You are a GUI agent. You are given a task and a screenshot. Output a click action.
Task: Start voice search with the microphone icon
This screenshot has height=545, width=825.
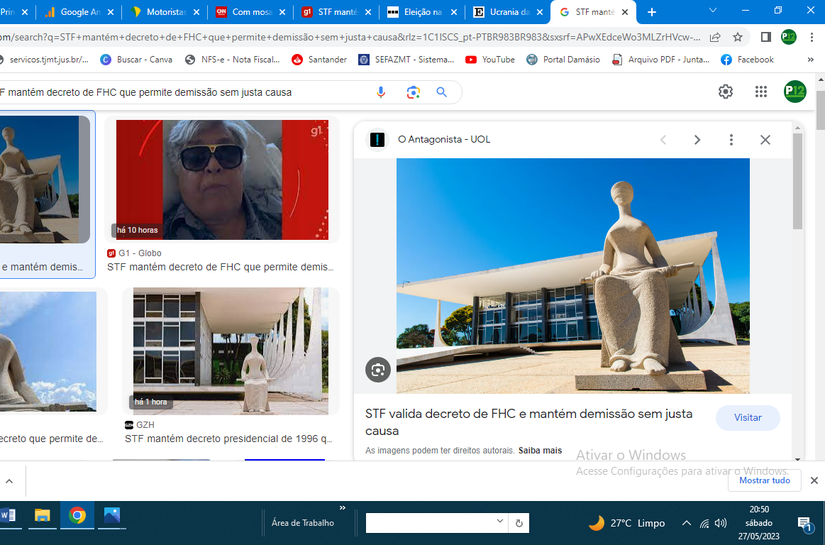pyautogui.click(x=381, y=93)
